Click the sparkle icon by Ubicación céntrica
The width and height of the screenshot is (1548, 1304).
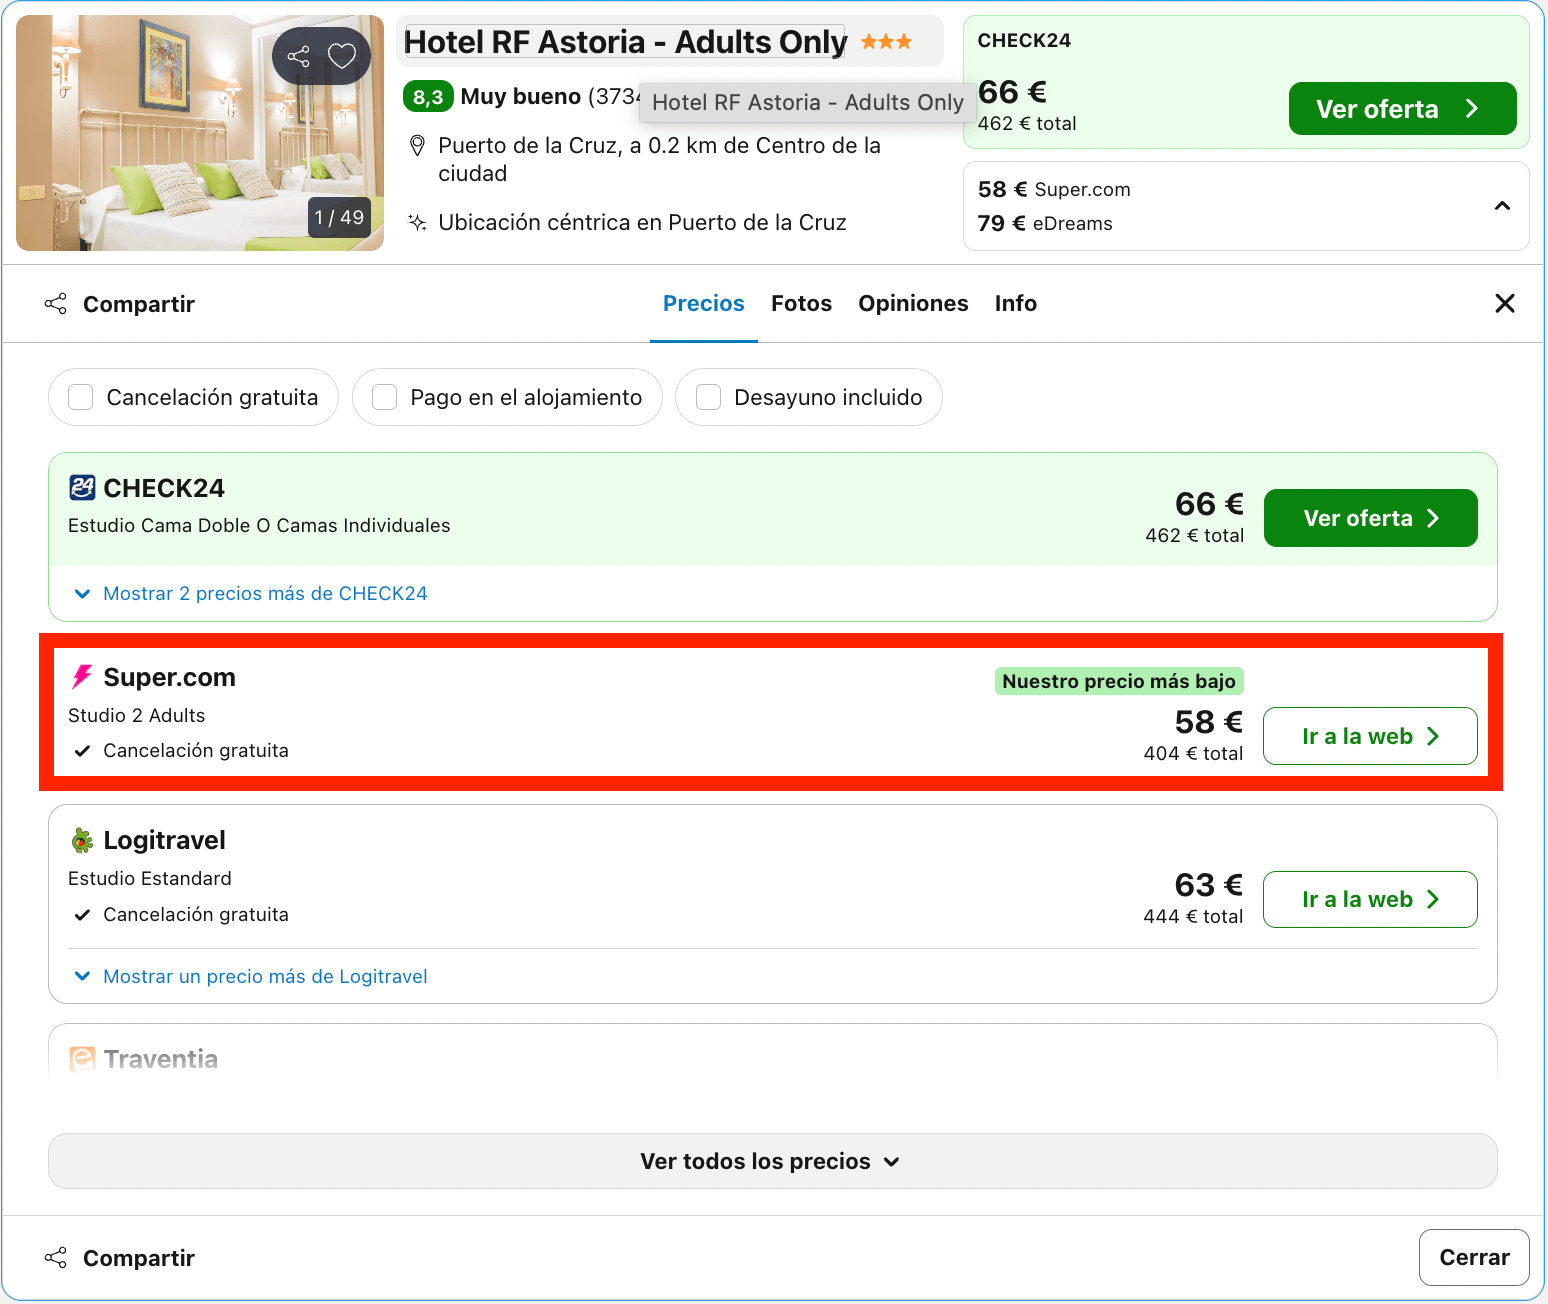click(x=418, y=223)
